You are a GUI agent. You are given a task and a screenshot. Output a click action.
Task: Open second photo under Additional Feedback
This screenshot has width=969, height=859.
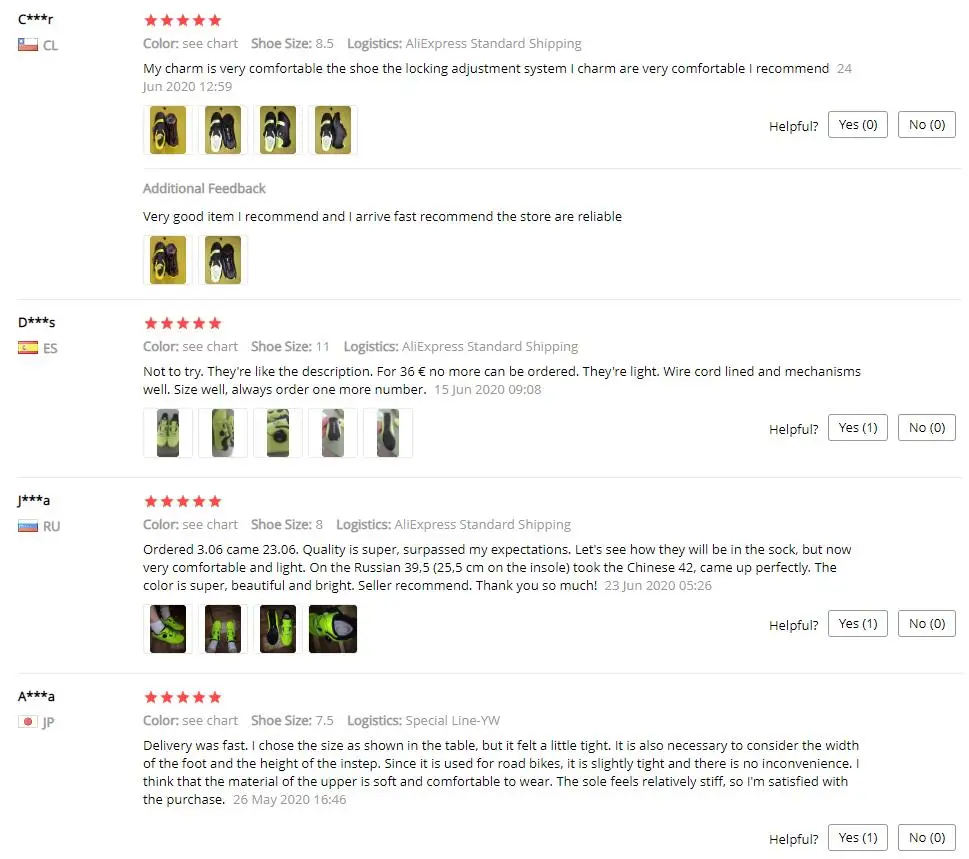(x=222, y=260)
